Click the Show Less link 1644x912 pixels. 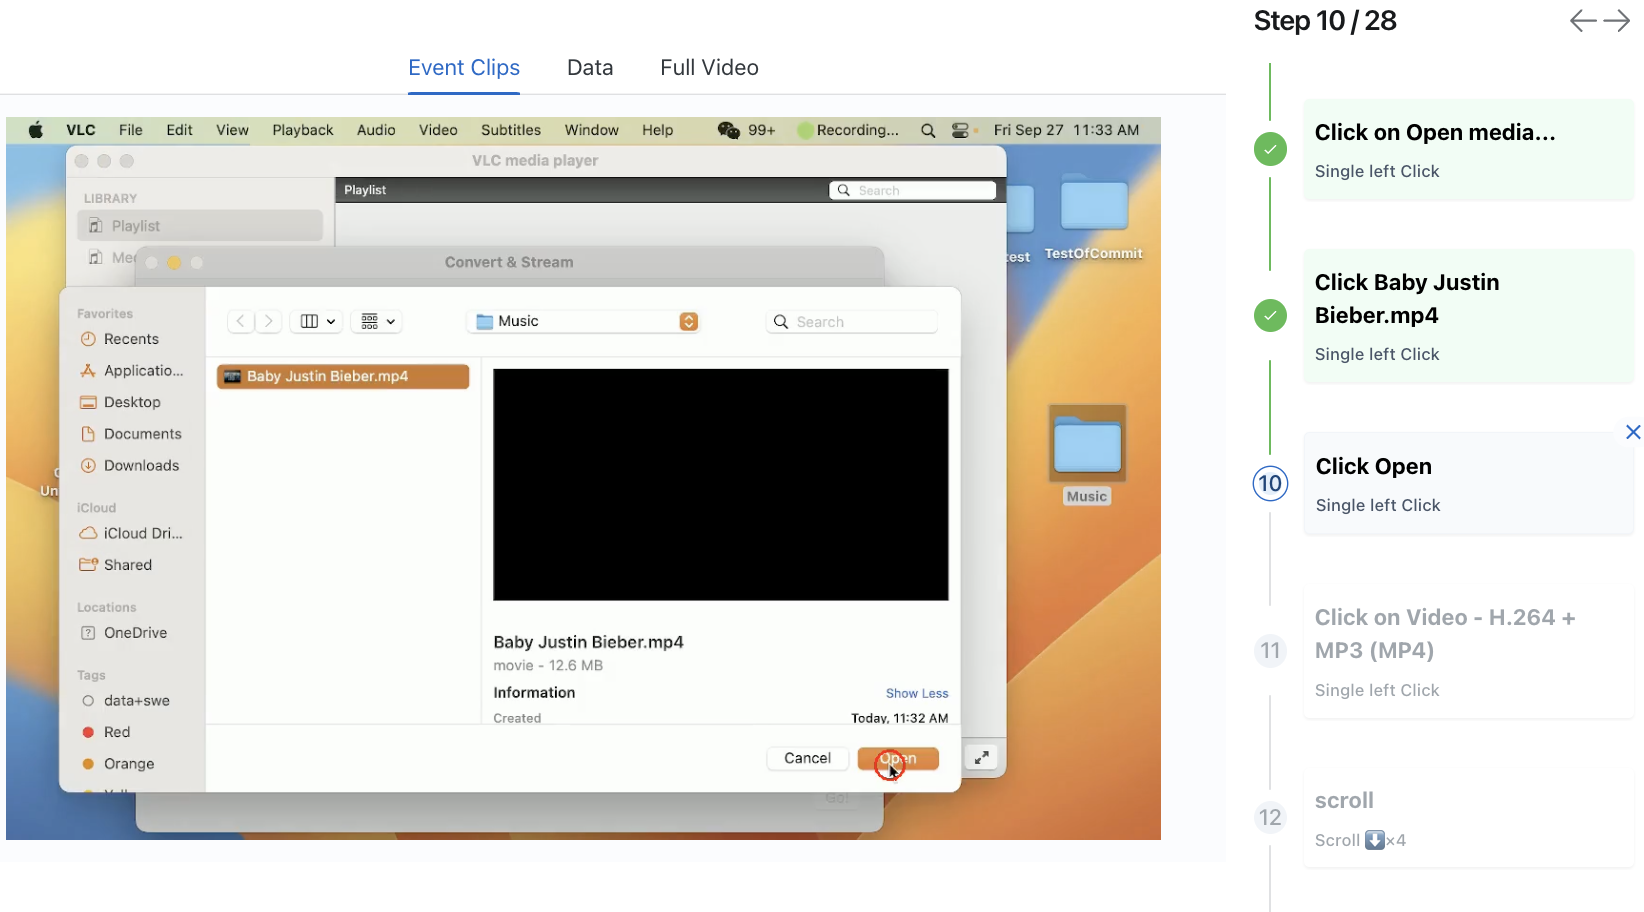[x=917, y=693]
